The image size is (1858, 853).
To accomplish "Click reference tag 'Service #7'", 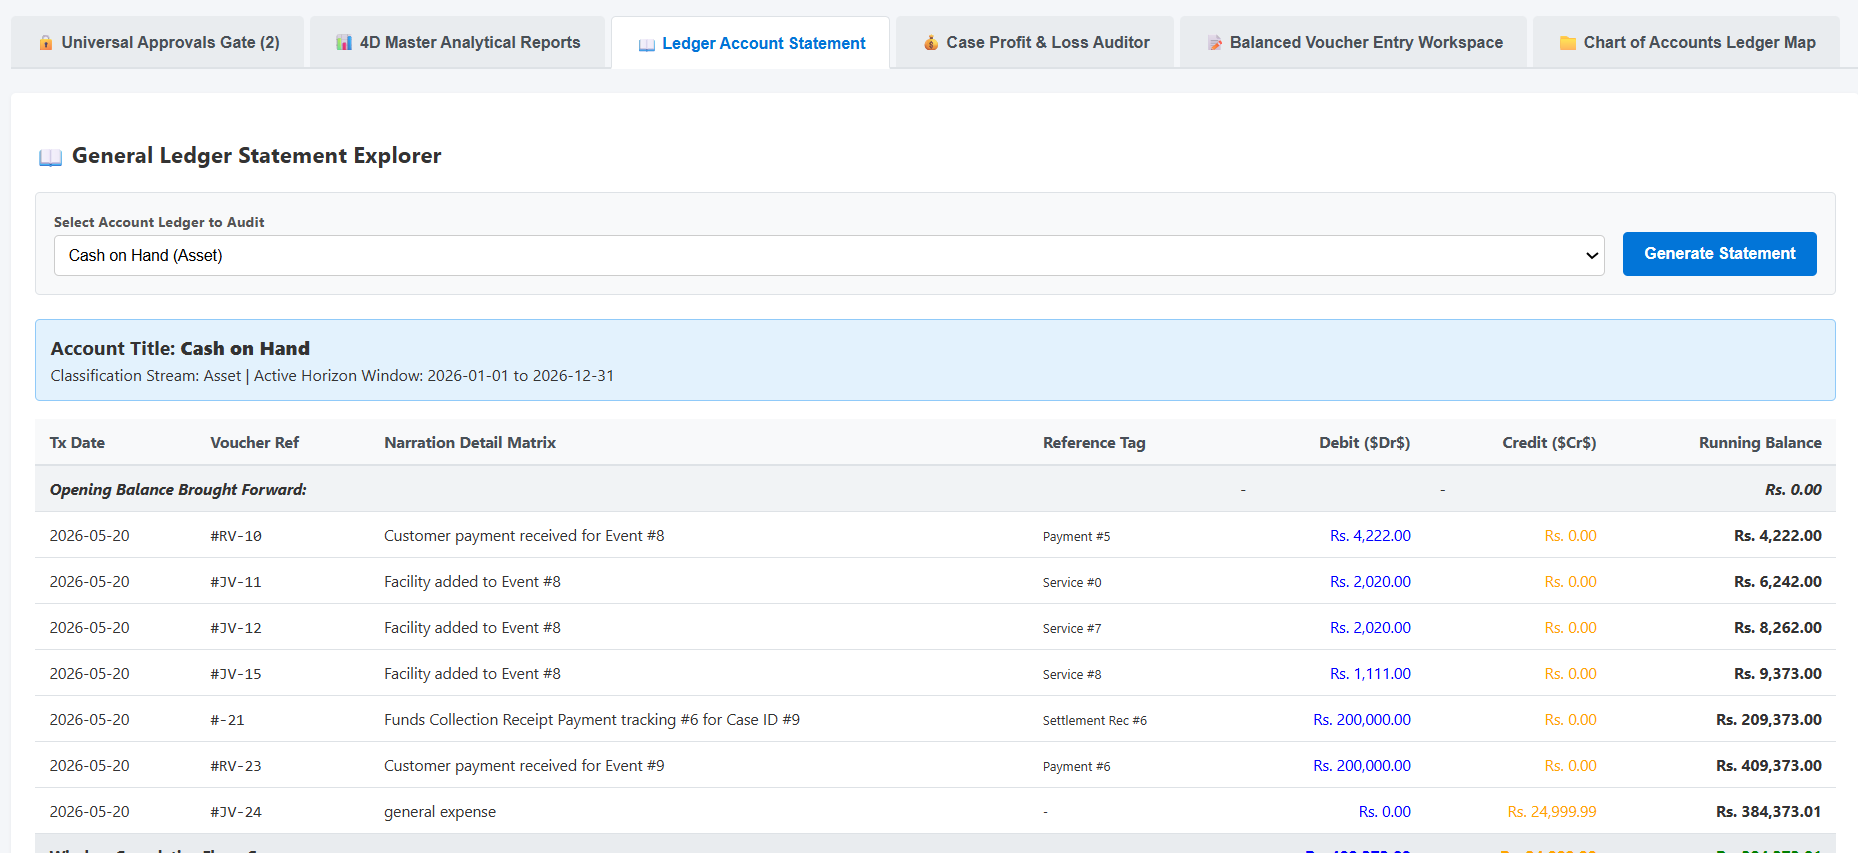I will [1072, 629].
